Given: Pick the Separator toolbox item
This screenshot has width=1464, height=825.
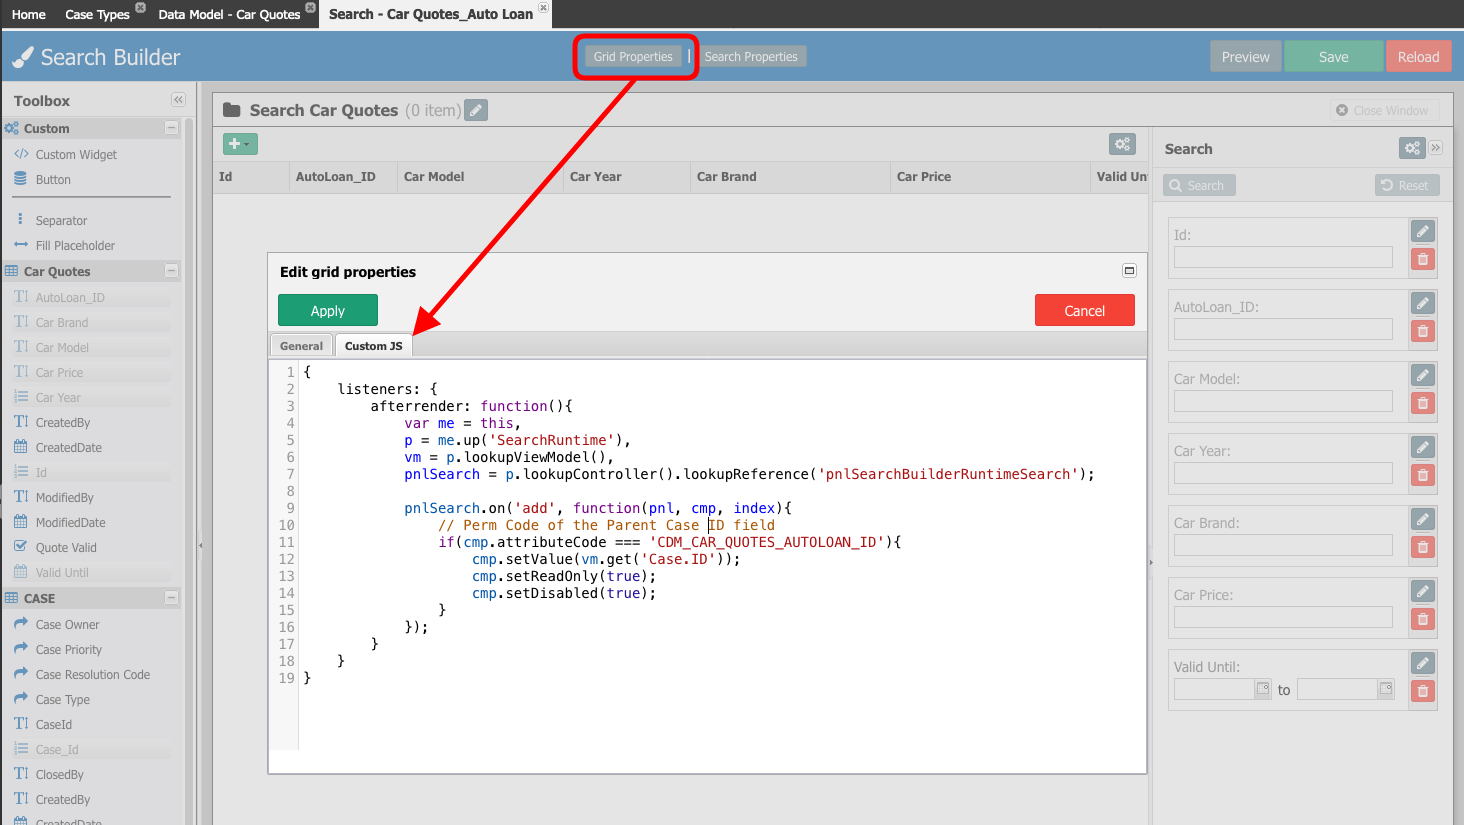Looking at the screenshot, I should (61, 221).
